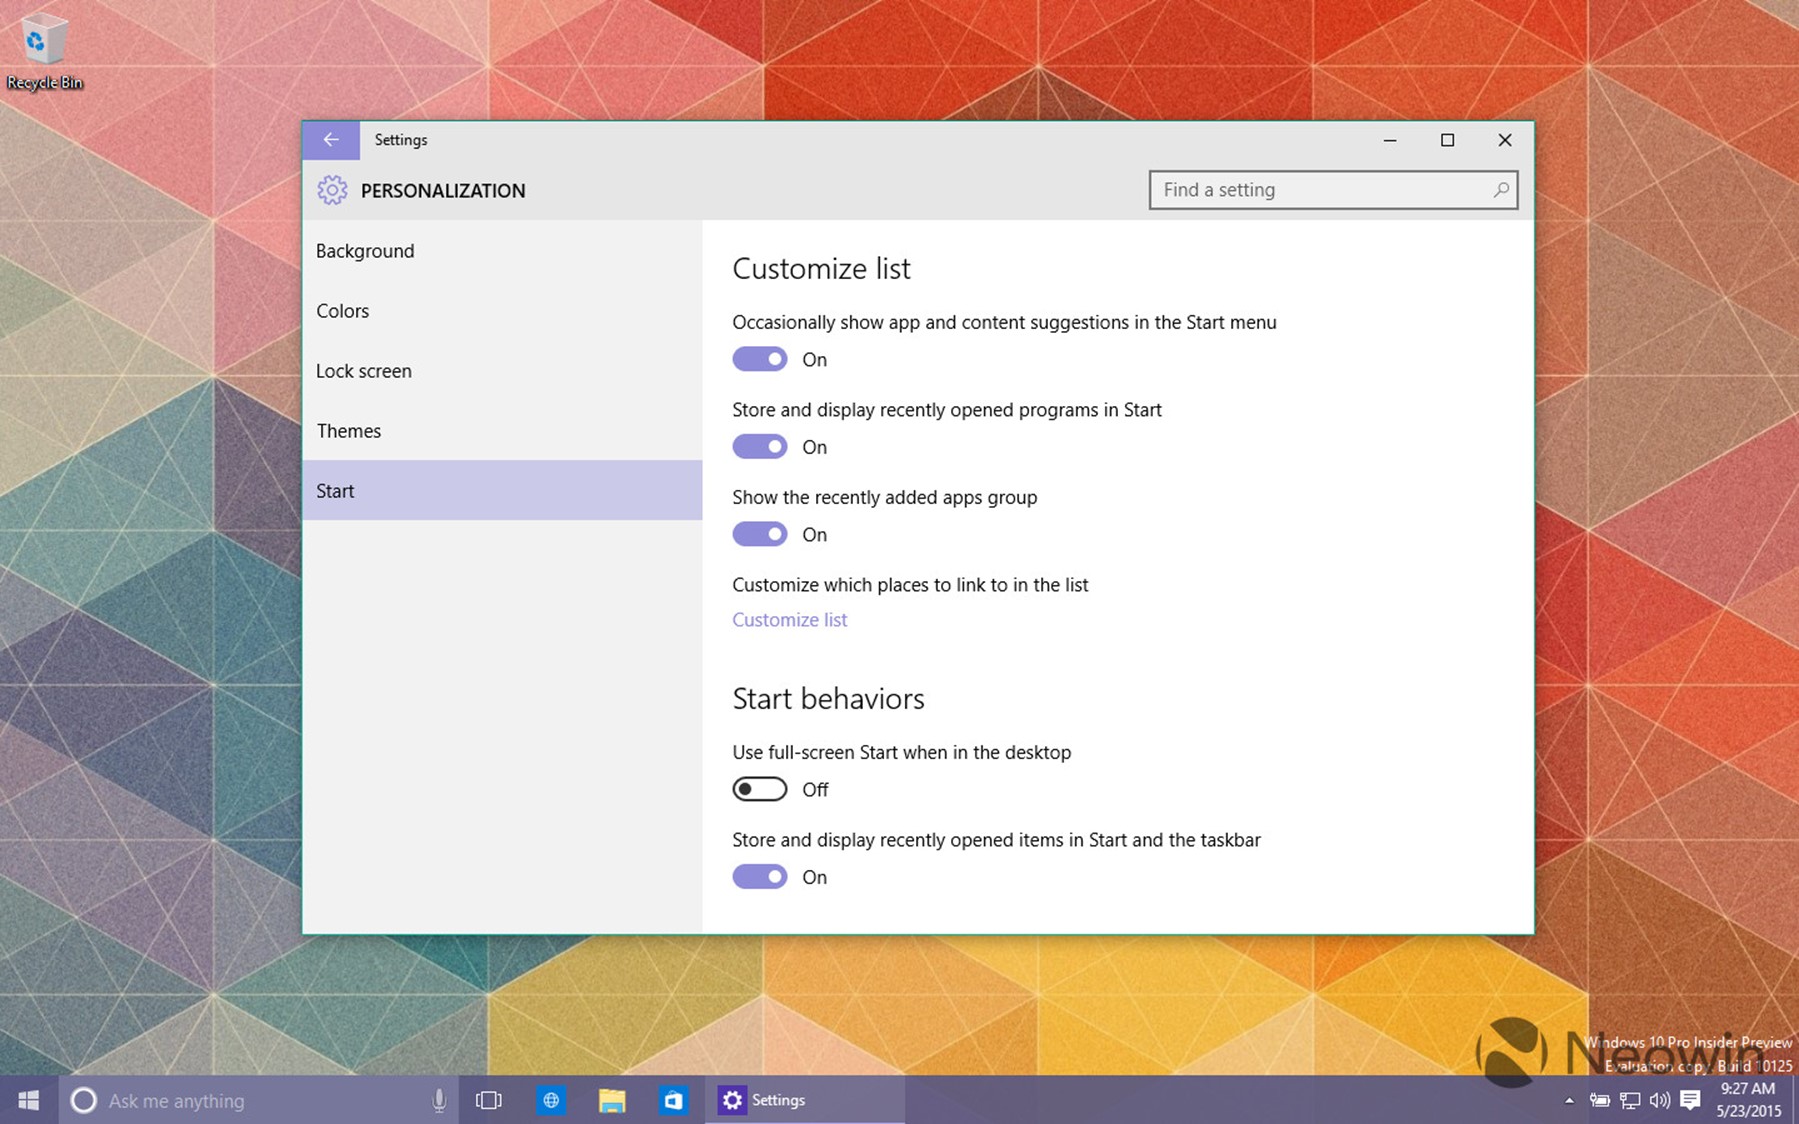The width and height of the screenshot is (1799, 1124).
Task: Switch to the Lock screen section
Action: tap(364, 371)
